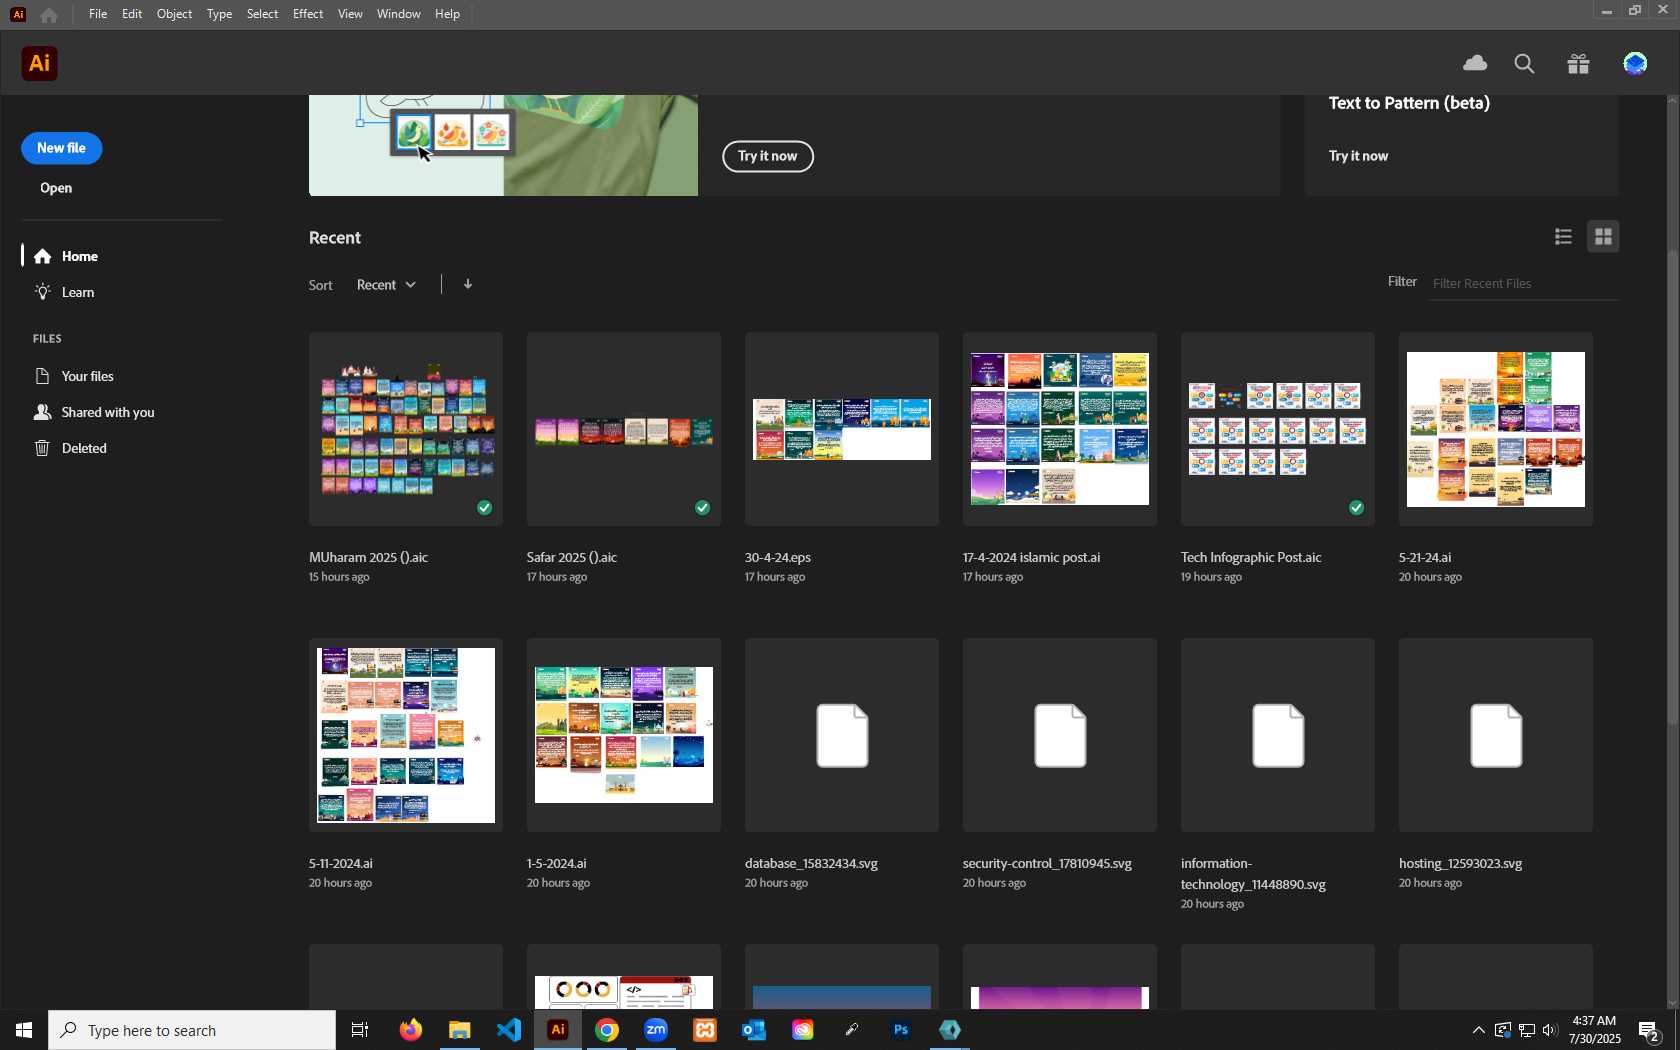1680x1050 pixels.
Task: Show hidden system tray icons
Action: click(1478, 1030)
